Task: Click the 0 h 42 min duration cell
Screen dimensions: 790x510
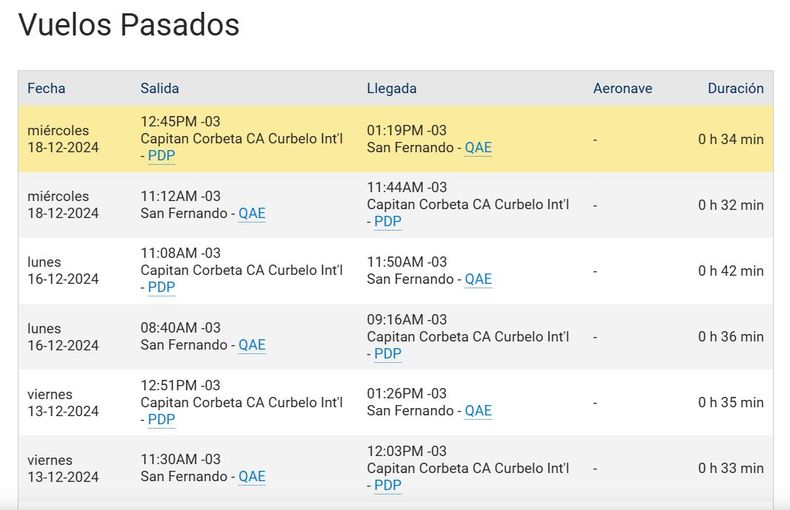Action: click(730, 271)
